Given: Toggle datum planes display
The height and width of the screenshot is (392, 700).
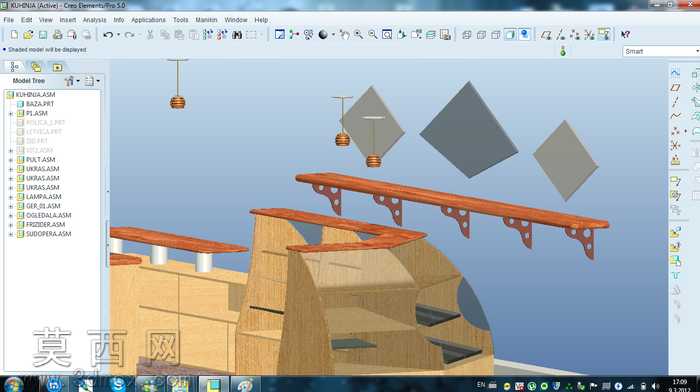Looking at the screenshot, I should pyautogui.click(x=546, y=34).
